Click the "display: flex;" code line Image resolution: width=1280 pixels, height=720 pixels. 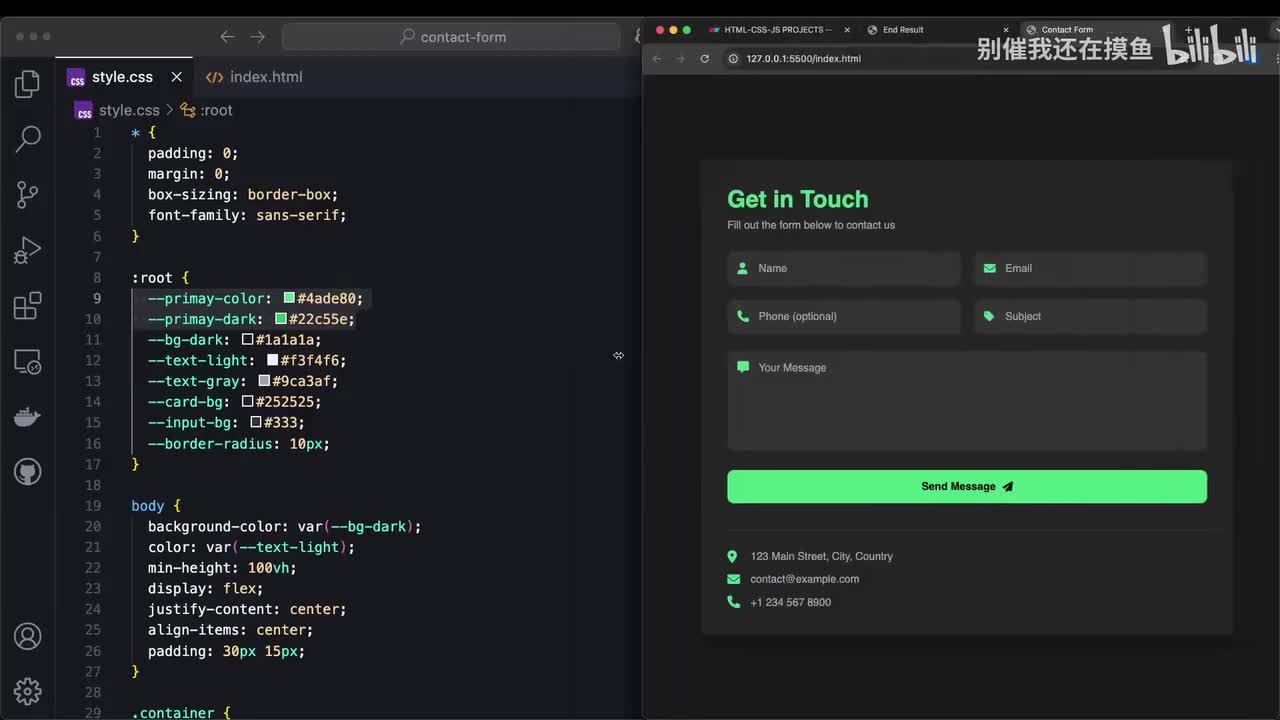click(x=206, y=589)
